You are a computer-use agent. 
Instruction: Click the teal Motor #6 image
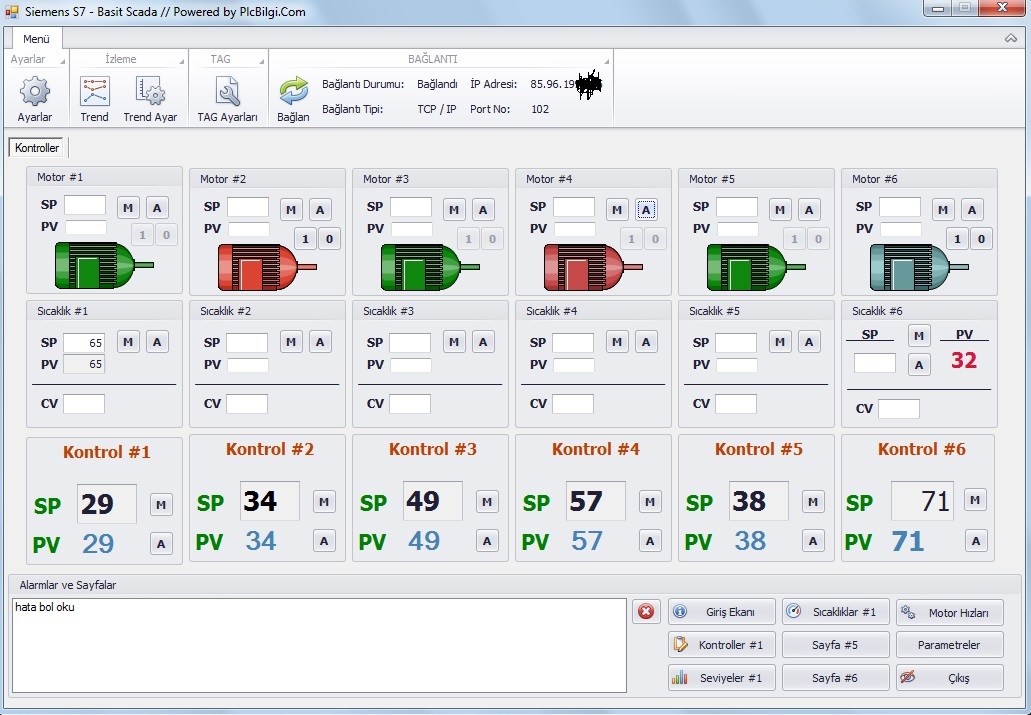pyautogui.click(x=919, y=267)
